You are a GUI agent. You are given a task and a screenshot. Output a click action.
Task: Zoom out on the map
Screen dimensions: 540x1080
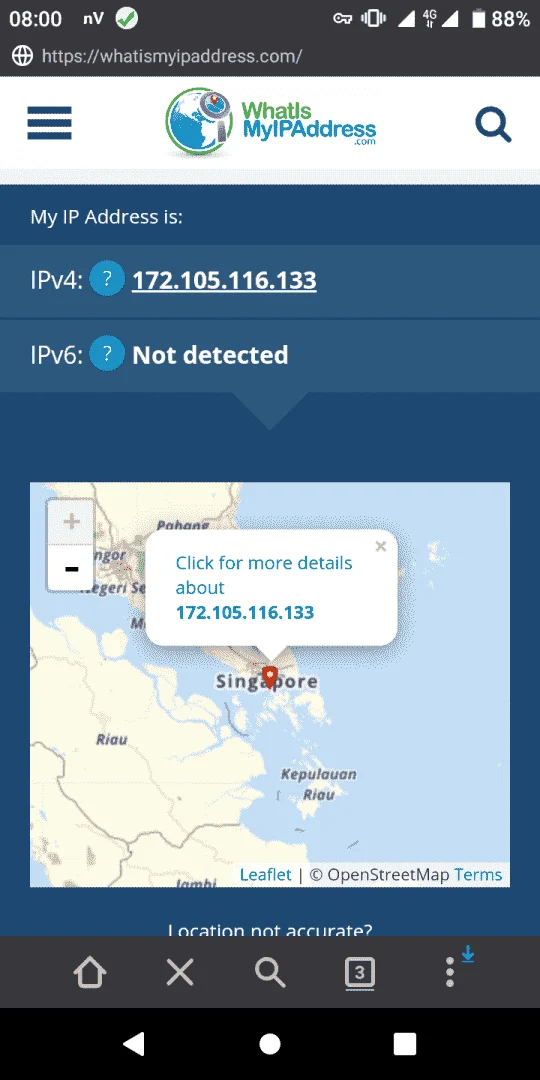click(71, 568)
